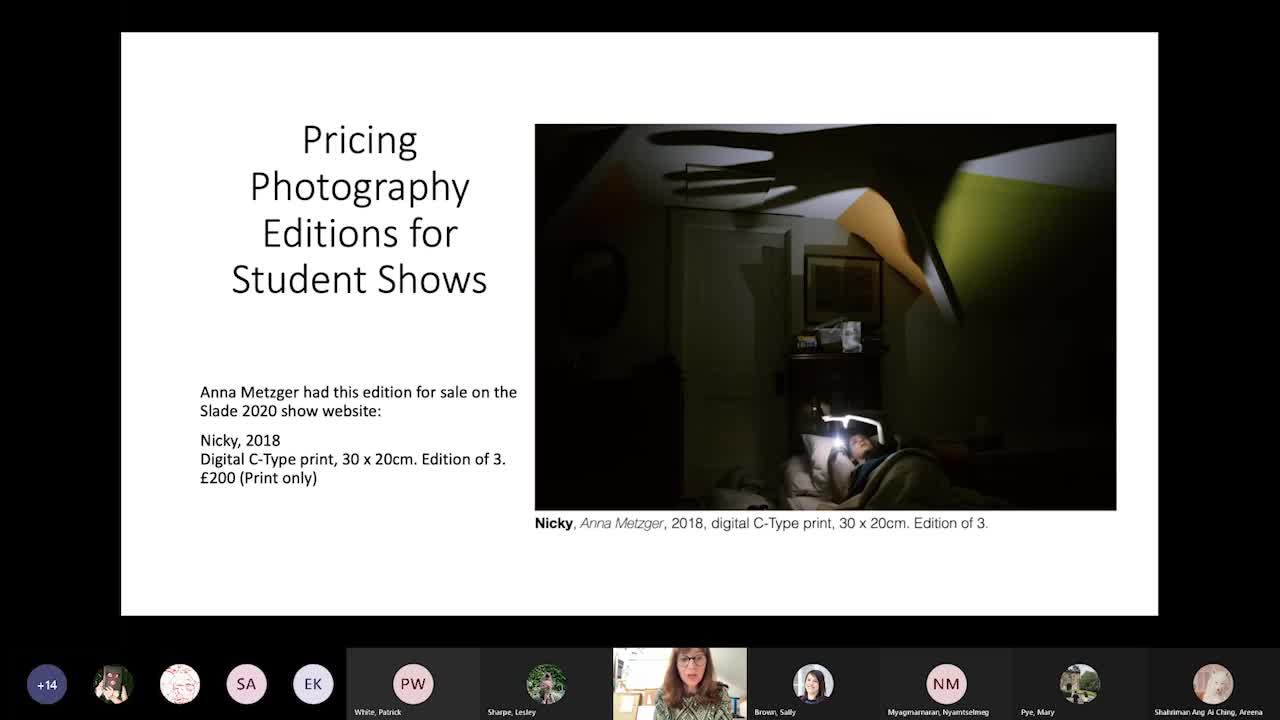Click the 'Brown, Sally' name label
The image size is (1280, 720).
775,712
